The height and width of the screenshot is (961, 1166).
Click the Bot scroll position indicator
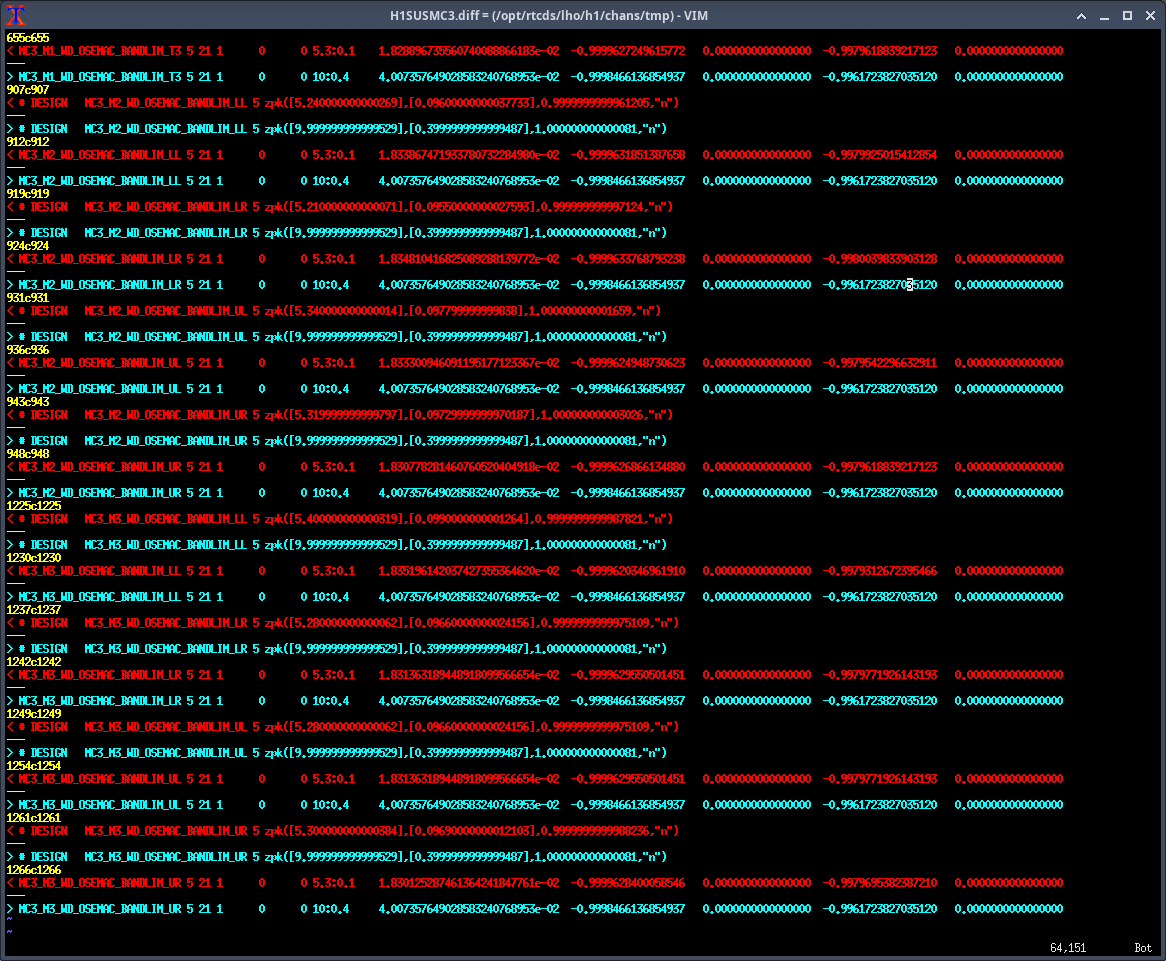point(1143,947)
